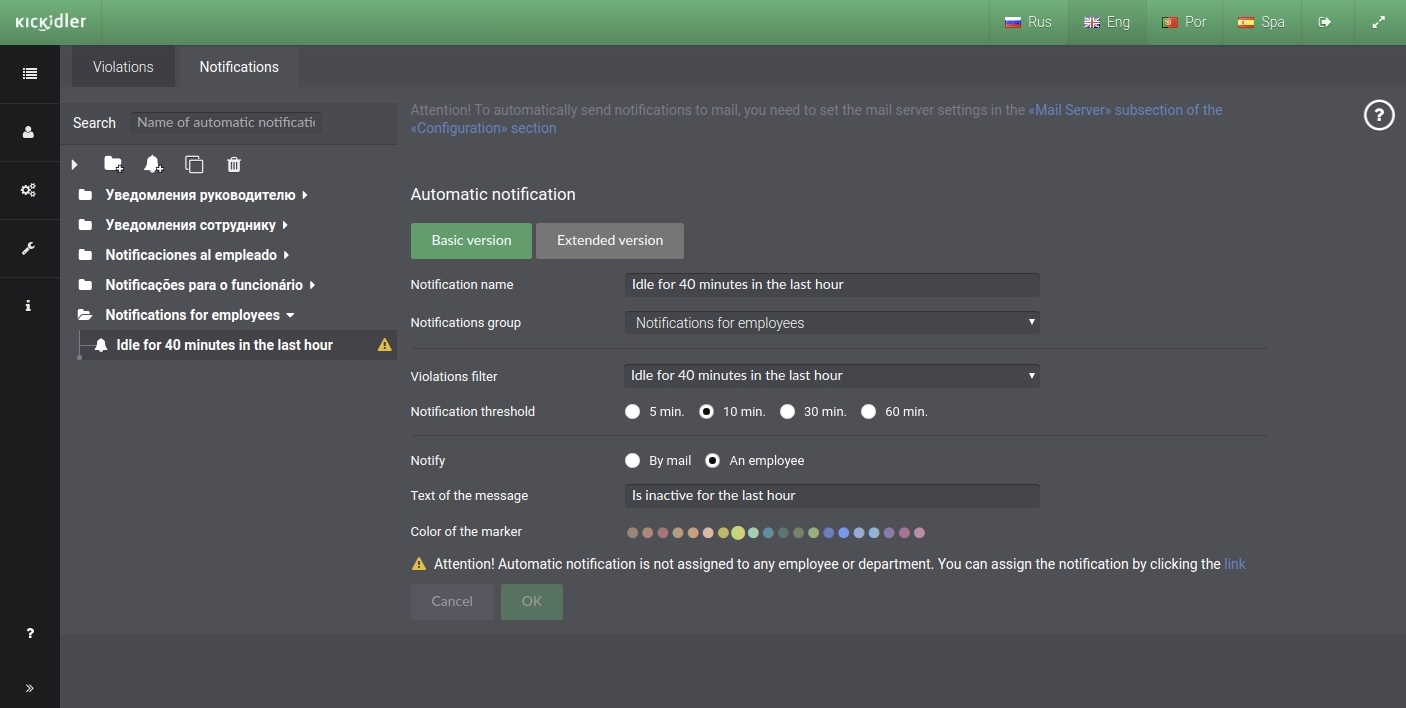
Task: Expand the Notificaciones al empleado folder arrow
Action: pos(286,255)
